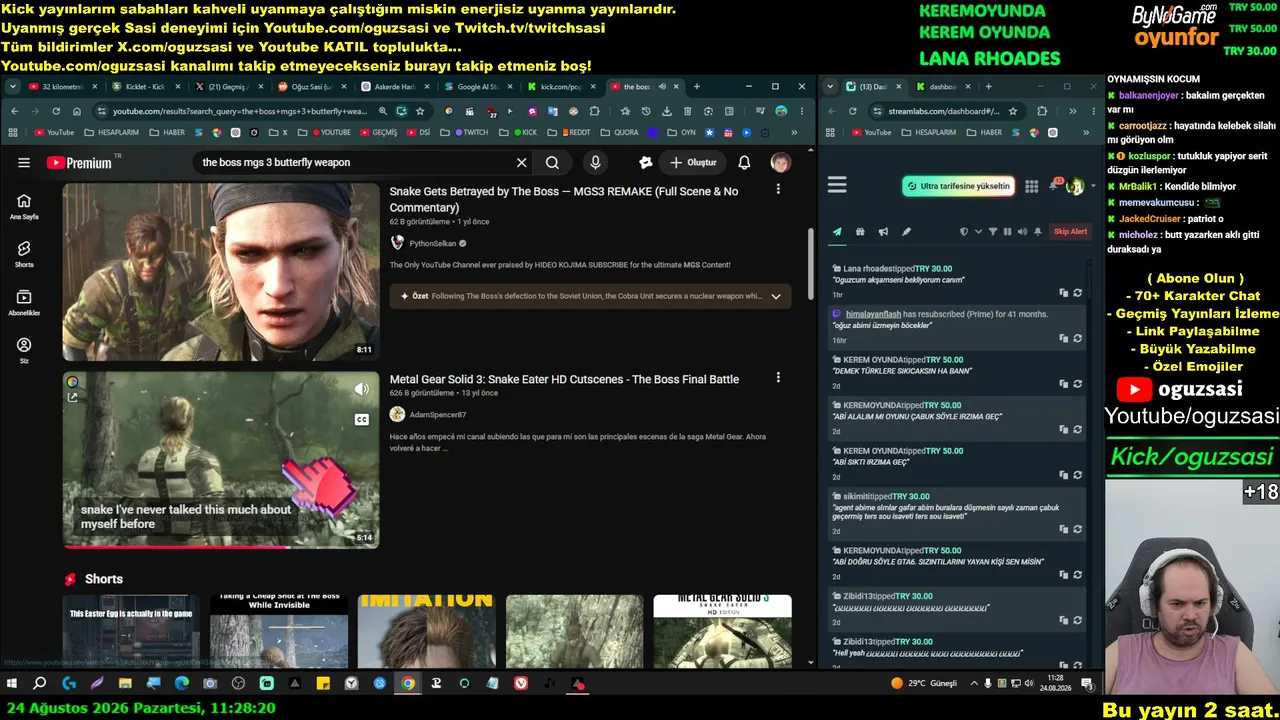Switch to the kick.com browser tab
Viewport: 1280px width, 720px height.
pos(560,87)
